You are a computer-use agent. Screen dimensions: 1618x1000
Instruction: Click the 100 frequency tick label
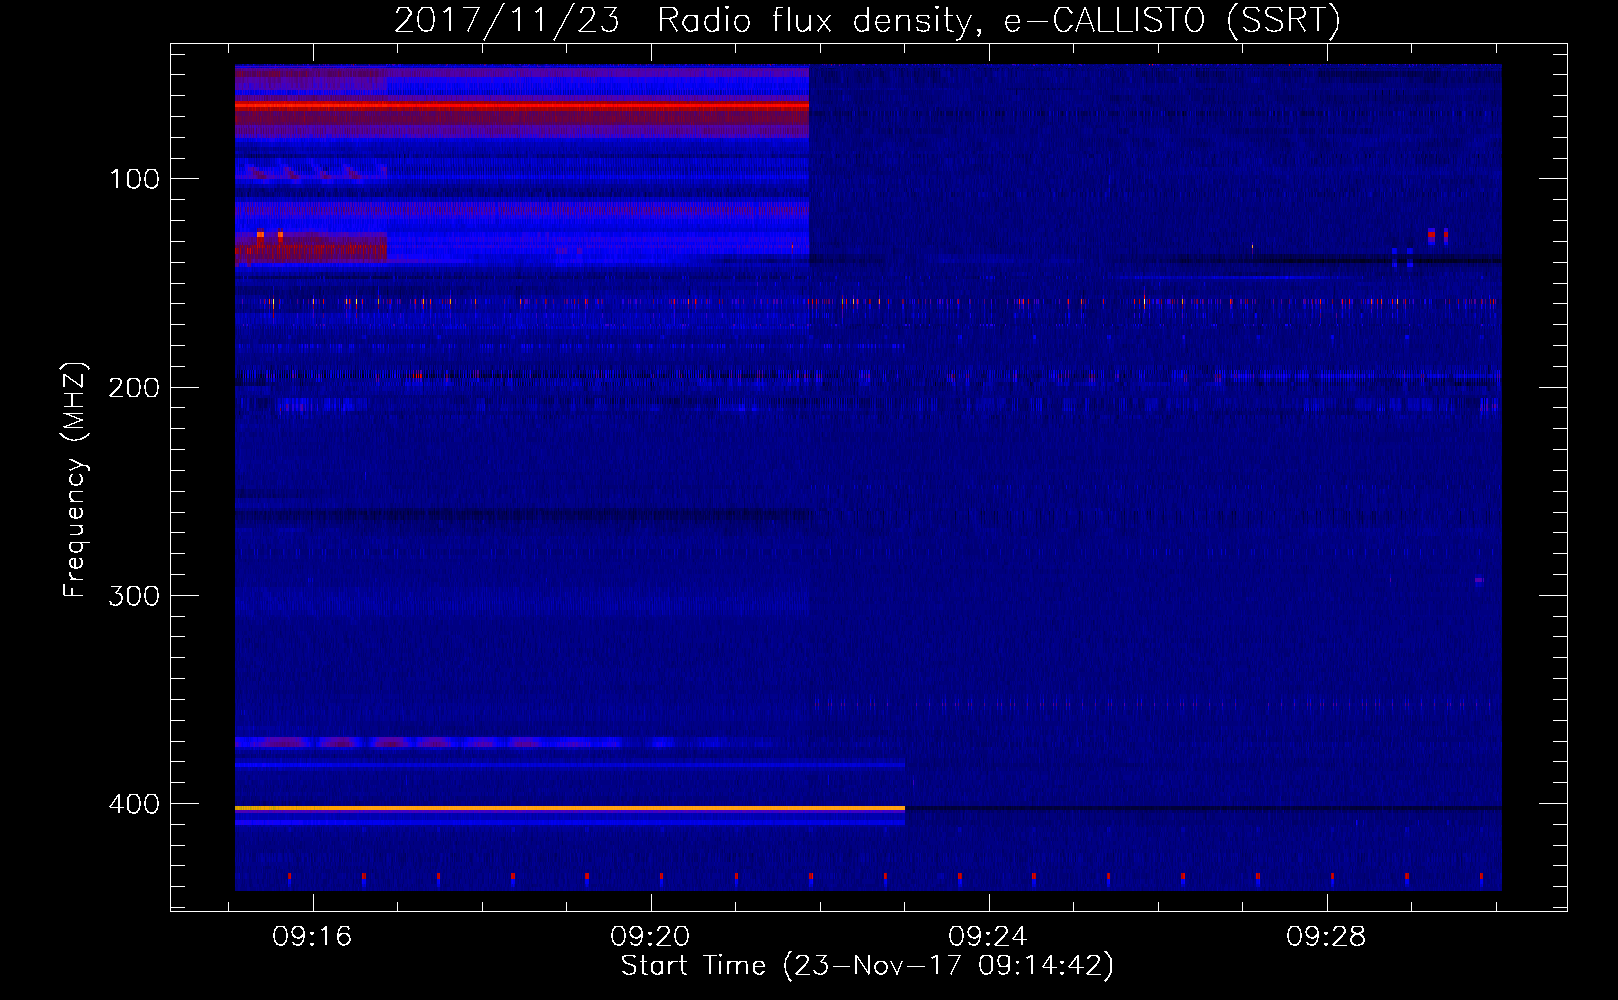pos(134,179)
